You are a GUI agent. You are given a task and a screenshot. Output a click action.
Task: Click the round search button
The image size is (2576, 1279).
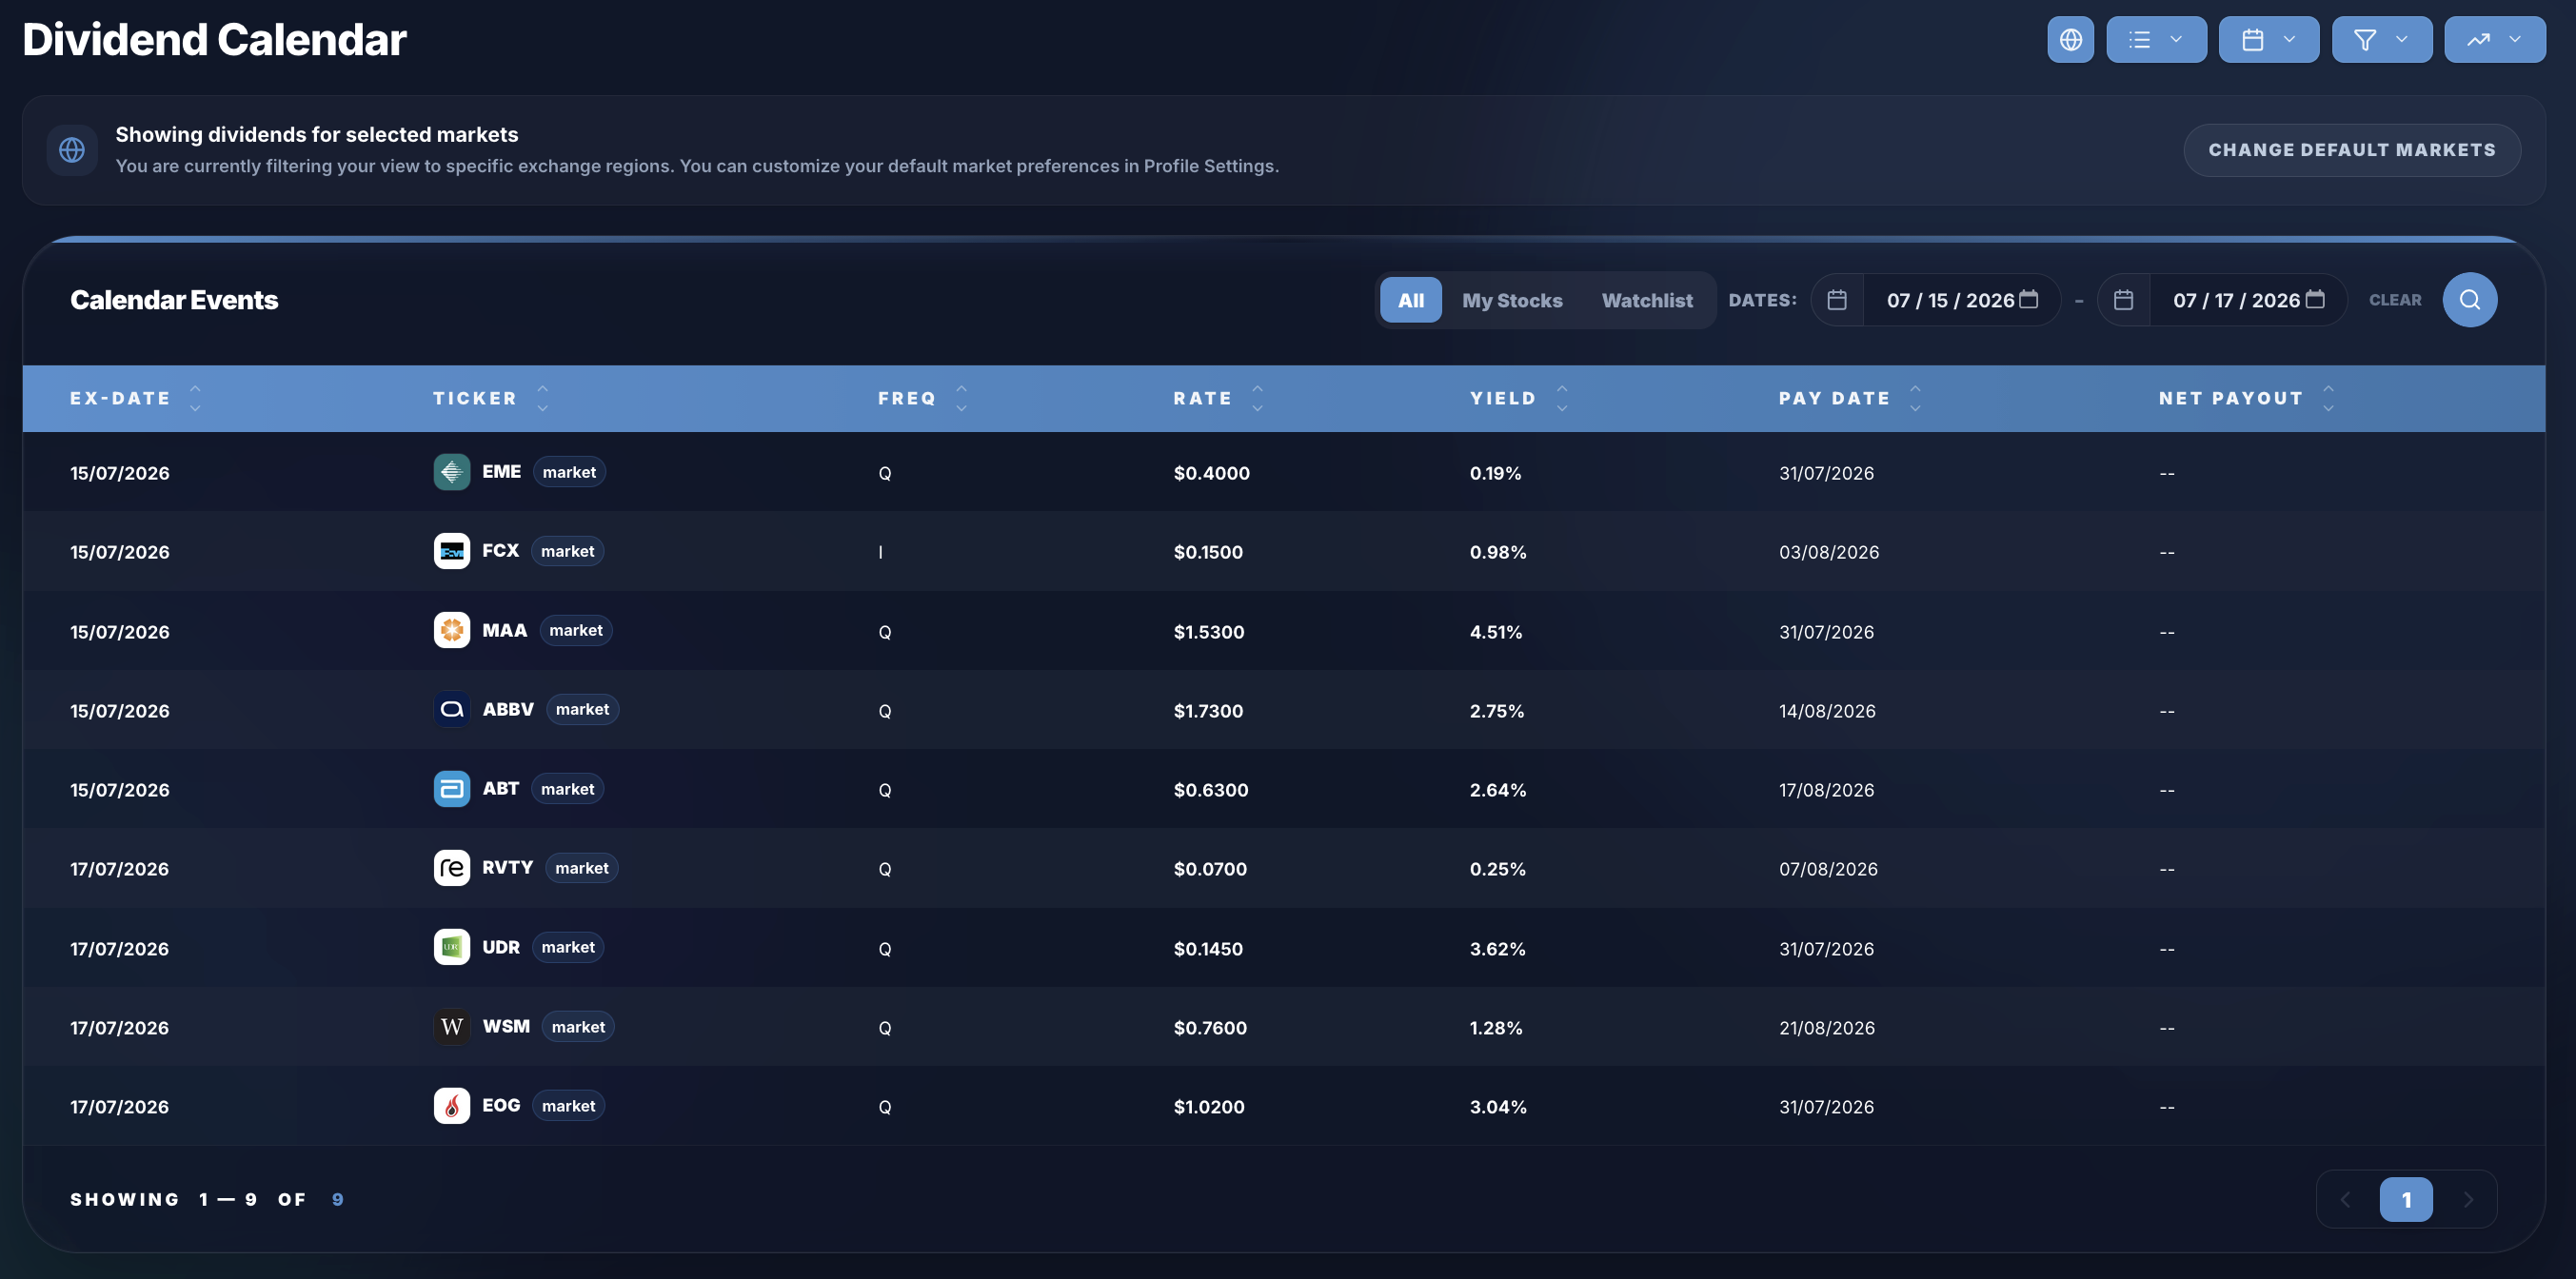tap(2469, 300)
